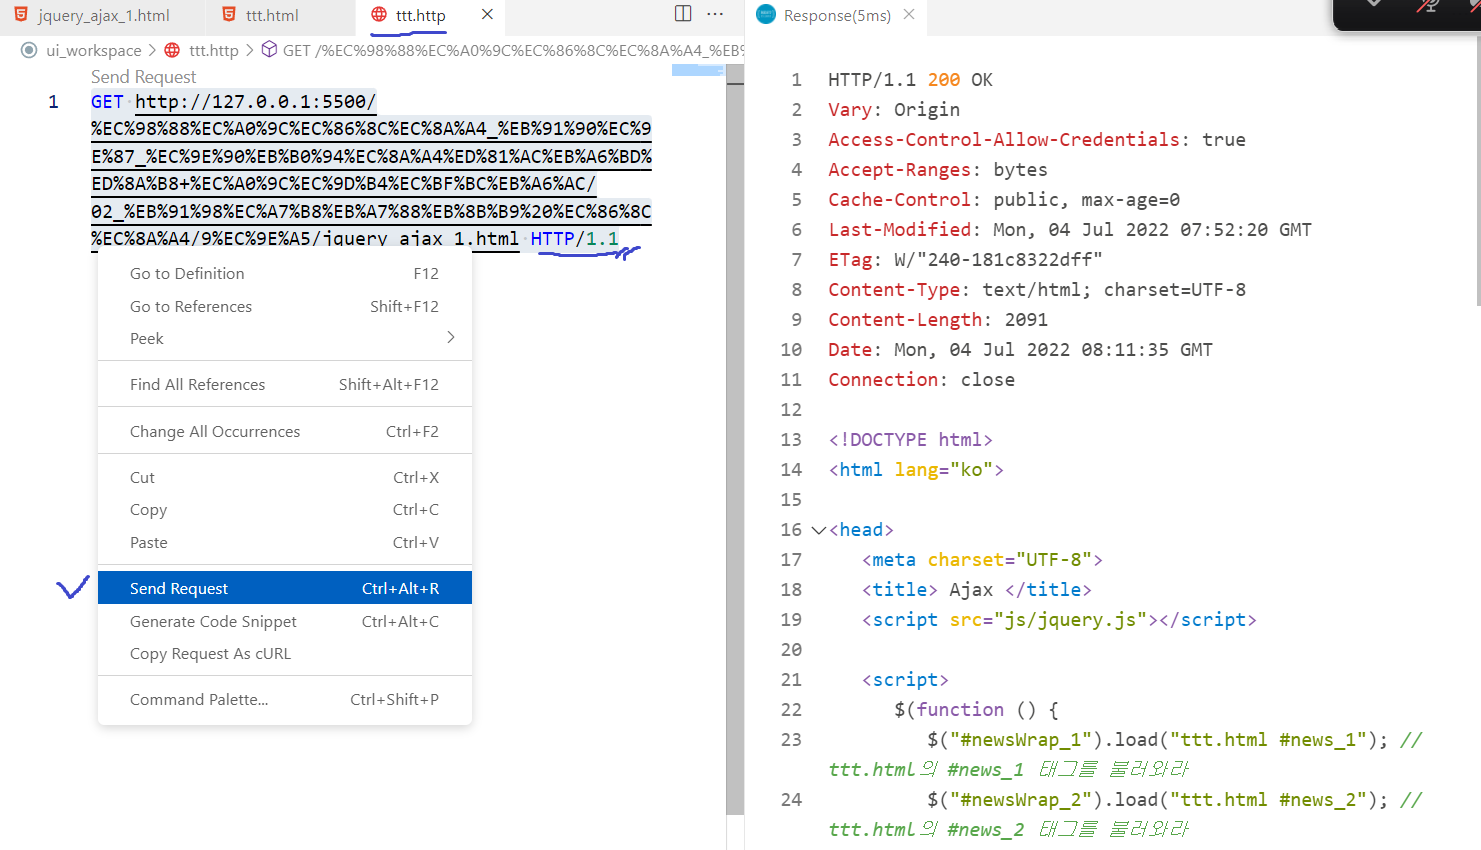Click the split editor icon
Viewport: 1481px width, 850px height.
[683, 14]
